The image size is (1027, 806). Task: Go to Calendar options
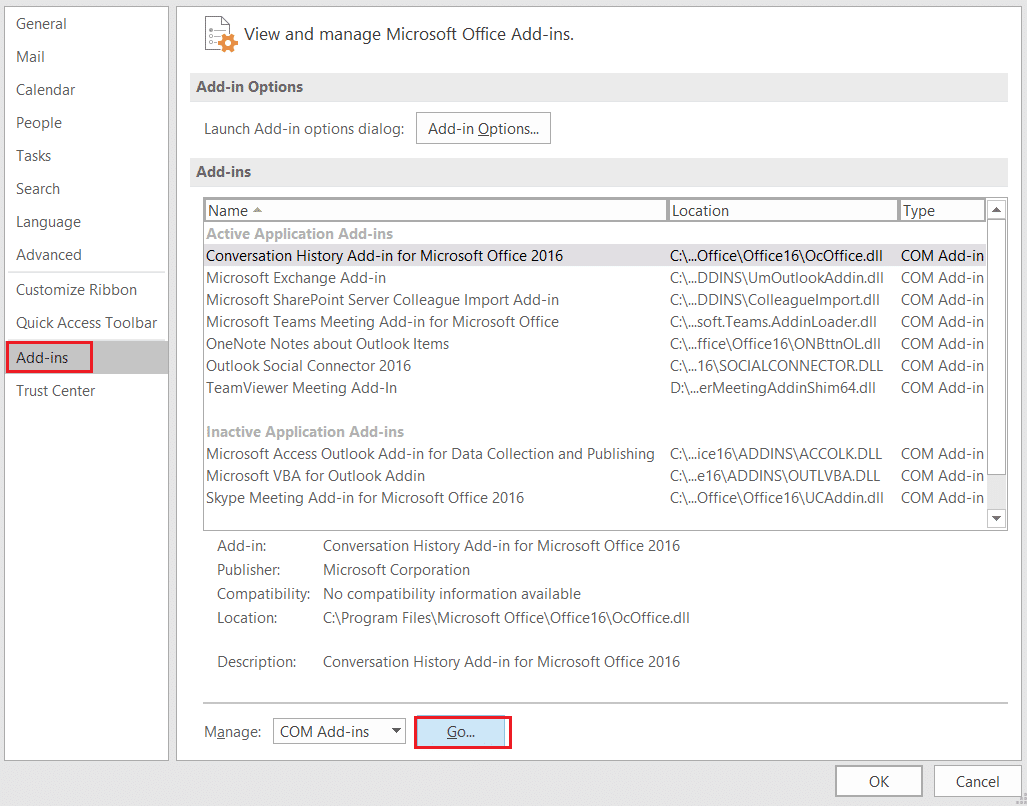(45, 89)
